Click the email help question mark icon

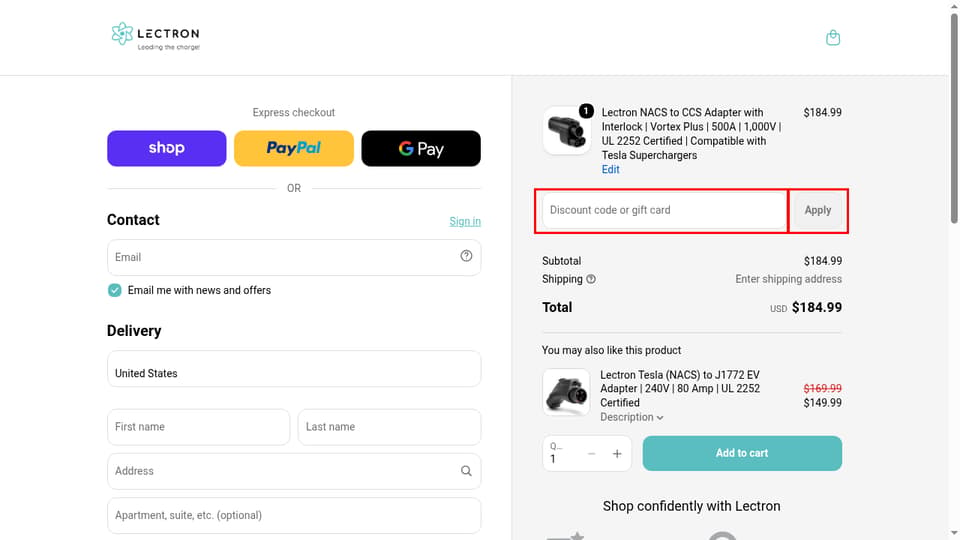click(x=467, y=256)
